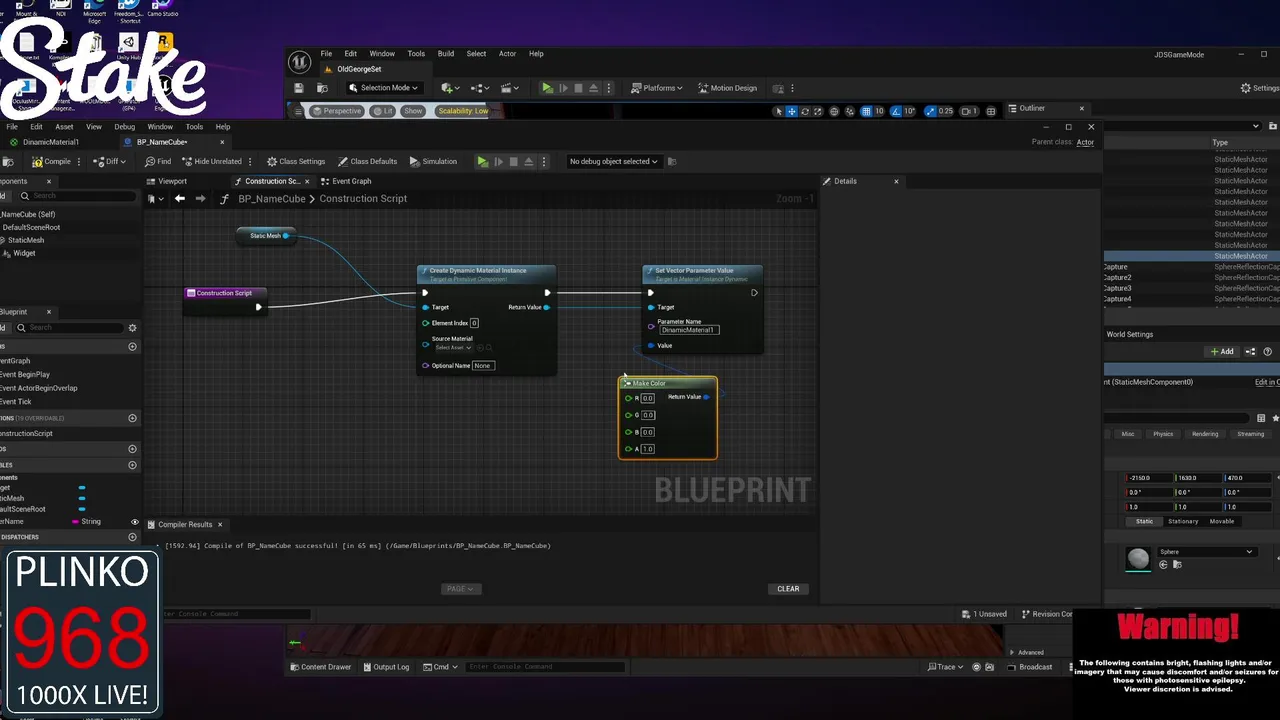
Task: Open Event BeginPlay in My Blueprint
Action: (x=26, y=374)
